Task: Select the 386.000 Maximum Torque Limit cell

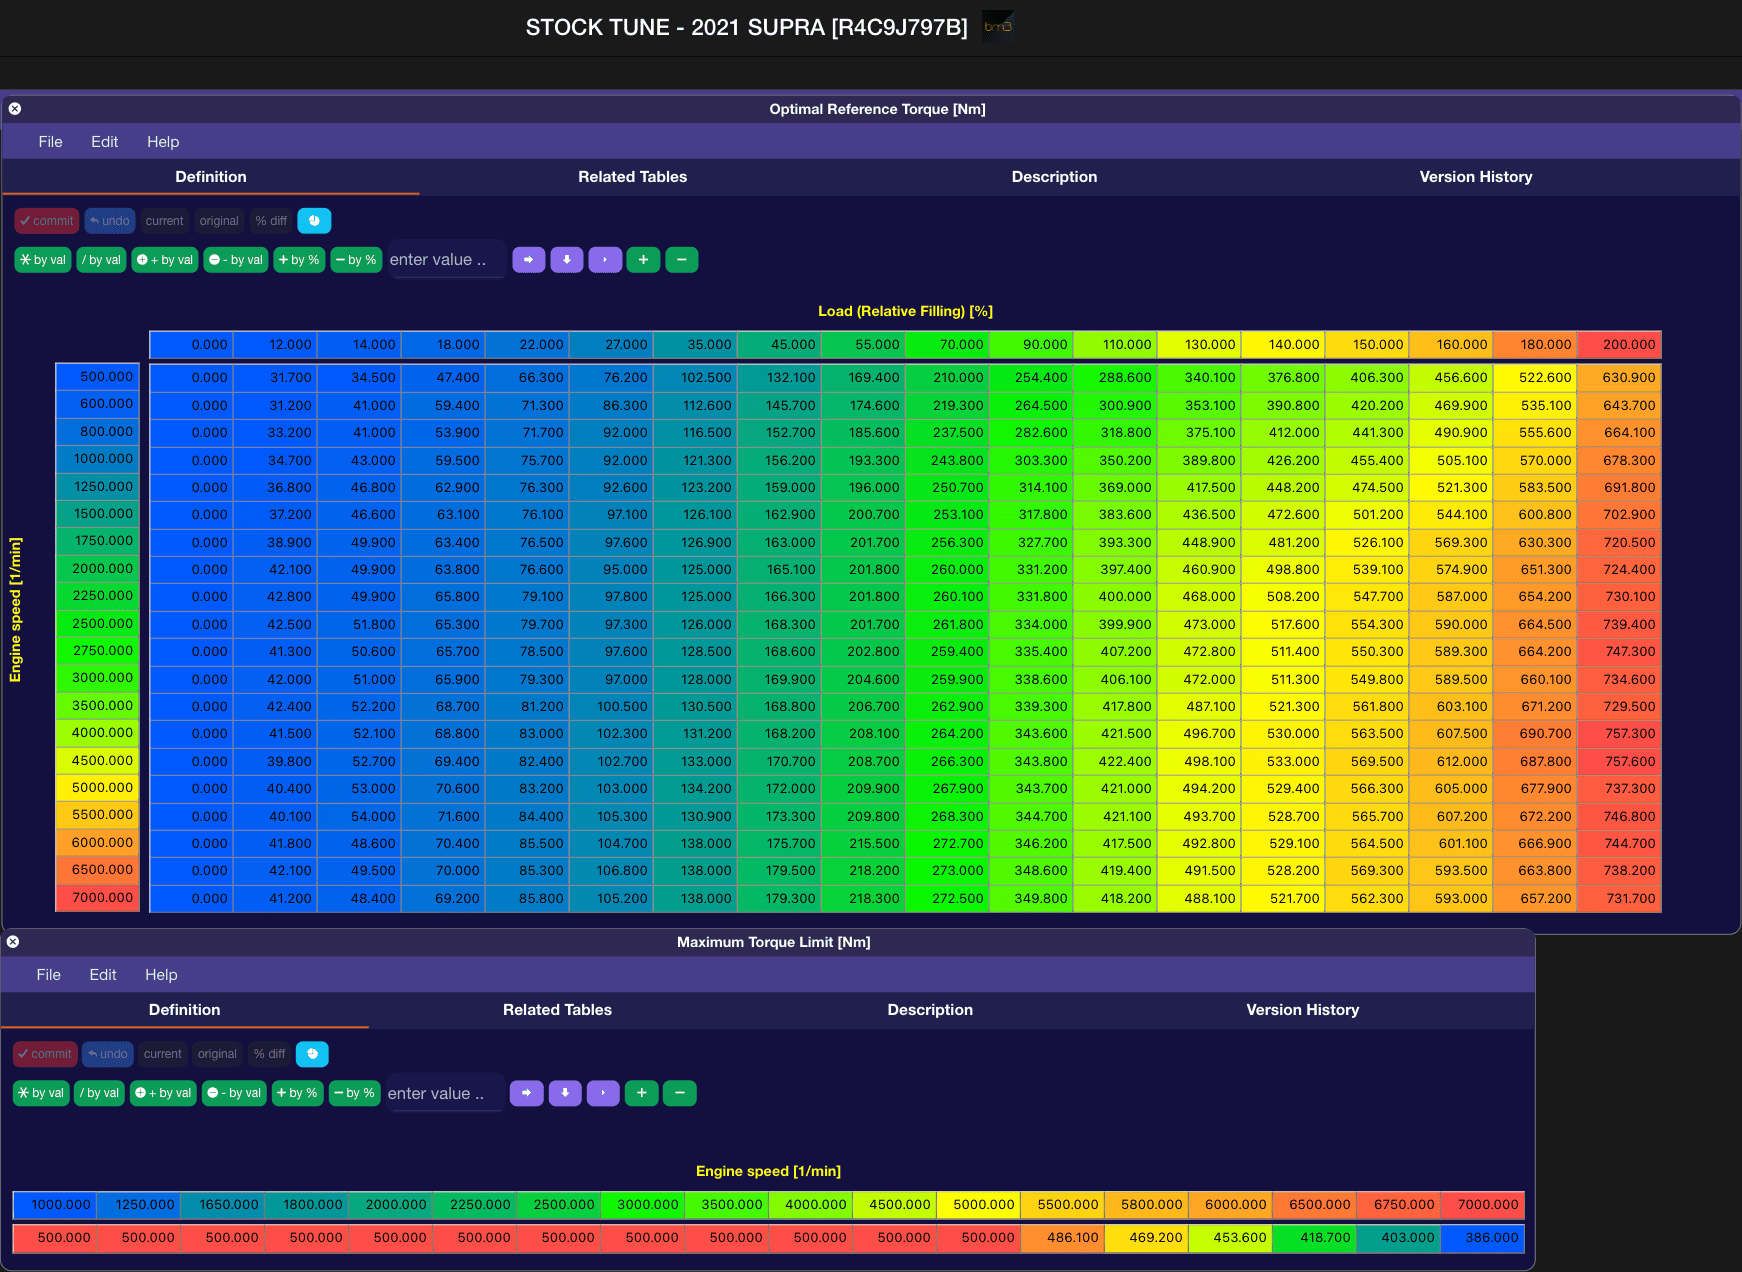Action: [x=1482, y=1237]
